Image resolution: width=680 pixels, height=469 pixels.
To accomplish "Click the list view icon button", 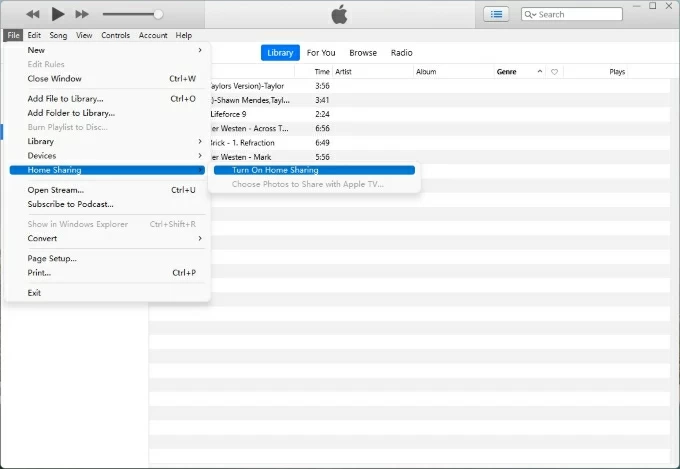I will (x=495, y=14).
